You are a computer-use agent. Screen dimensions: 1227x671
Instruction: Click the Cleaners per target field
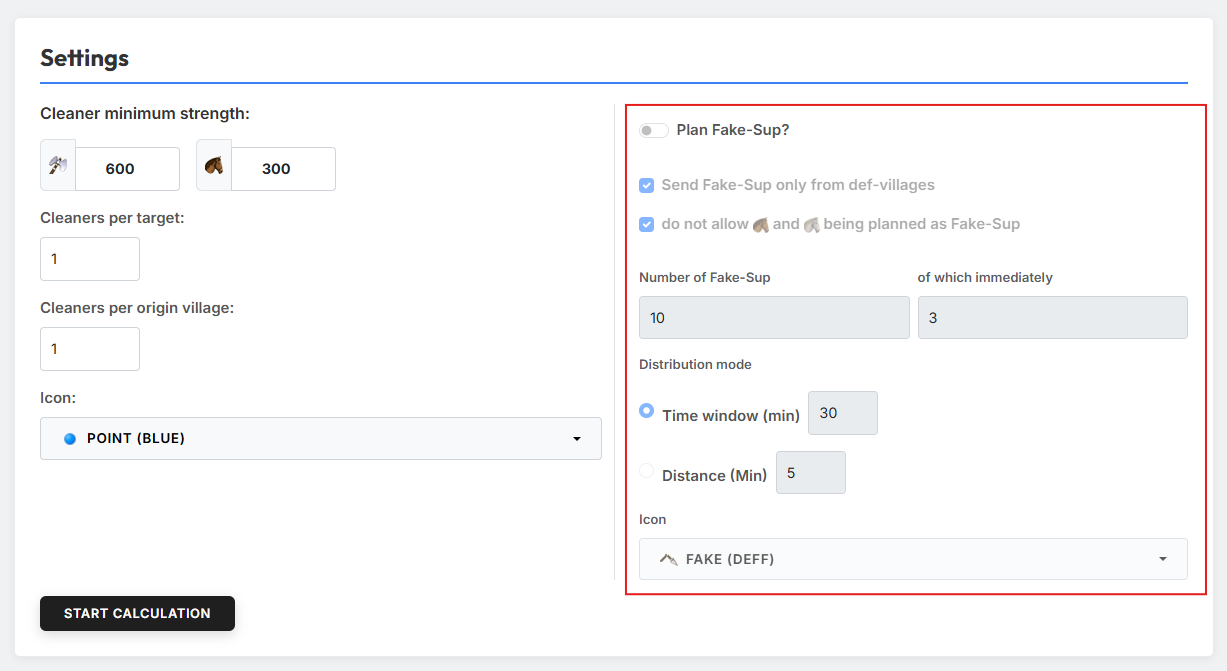tap(90, 259)
